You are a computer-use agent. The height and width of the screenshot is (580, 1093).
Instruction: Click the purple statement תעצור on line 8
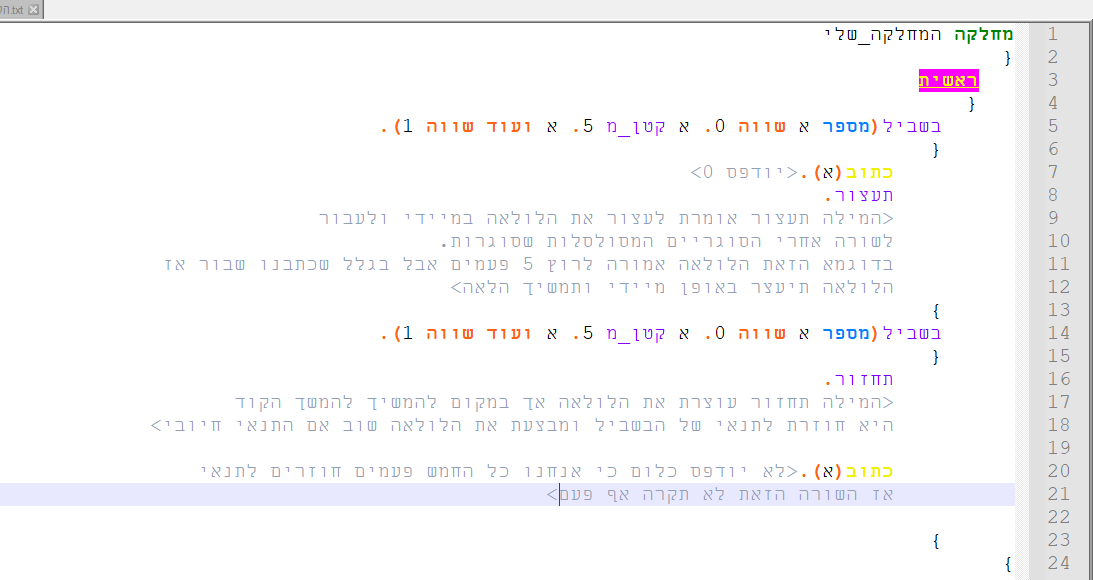tap(865, 195)
